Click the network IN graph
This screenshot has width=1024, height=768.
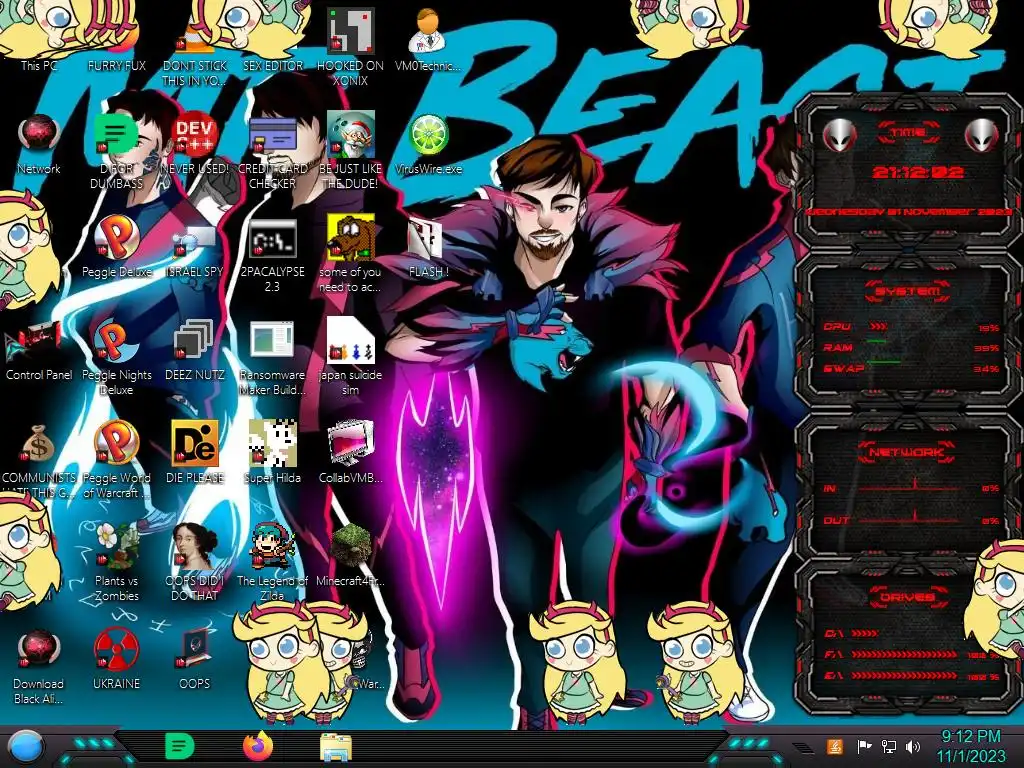click(x=911, y=487)
